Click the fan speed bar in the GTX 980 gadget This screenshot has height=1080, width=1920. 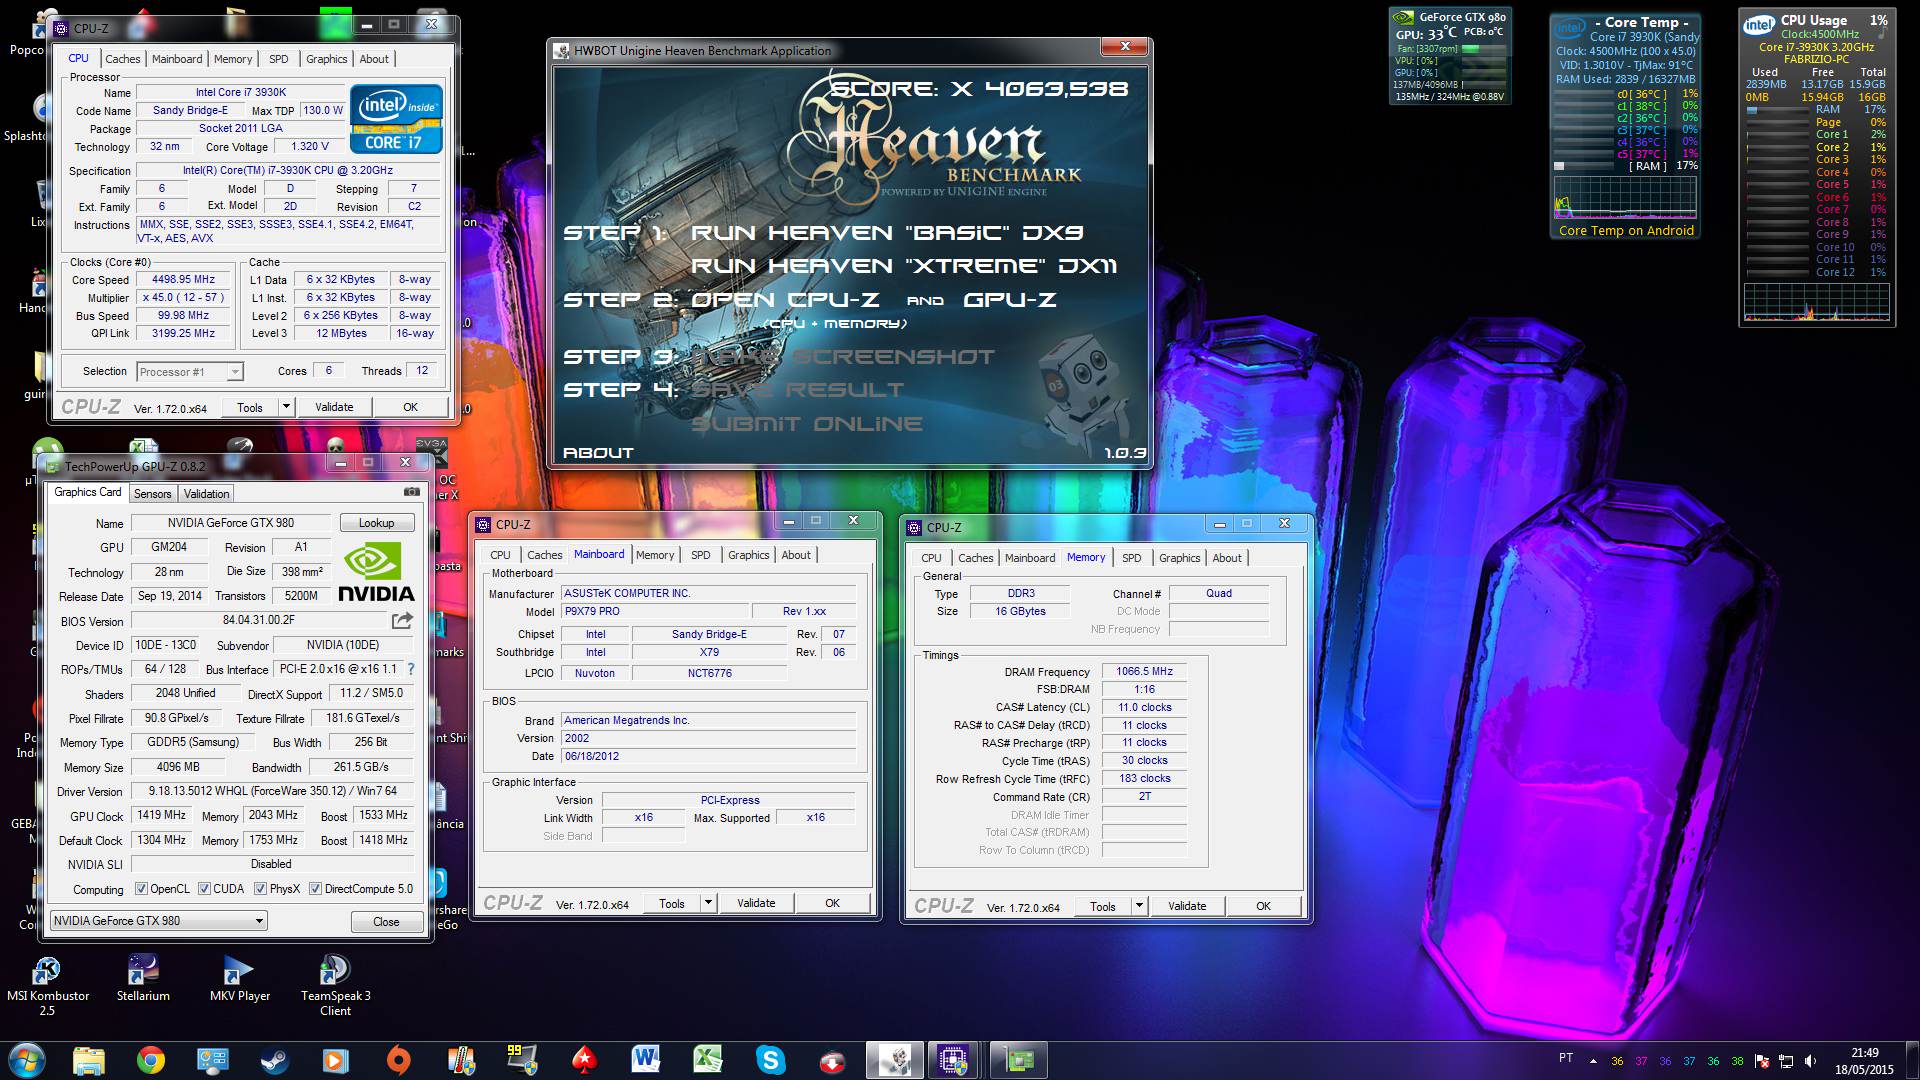(1484, 48)
